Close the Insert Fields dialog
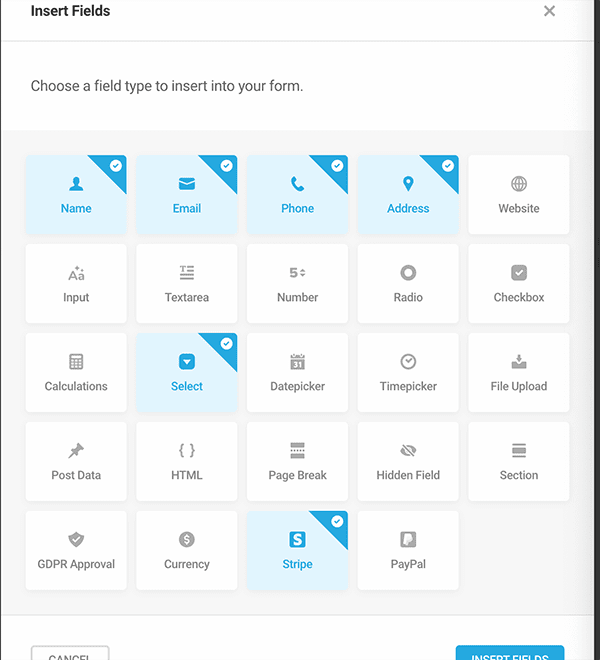Image resolution: width=600 pixels, height=660 pixels. (x=549, y=11)
